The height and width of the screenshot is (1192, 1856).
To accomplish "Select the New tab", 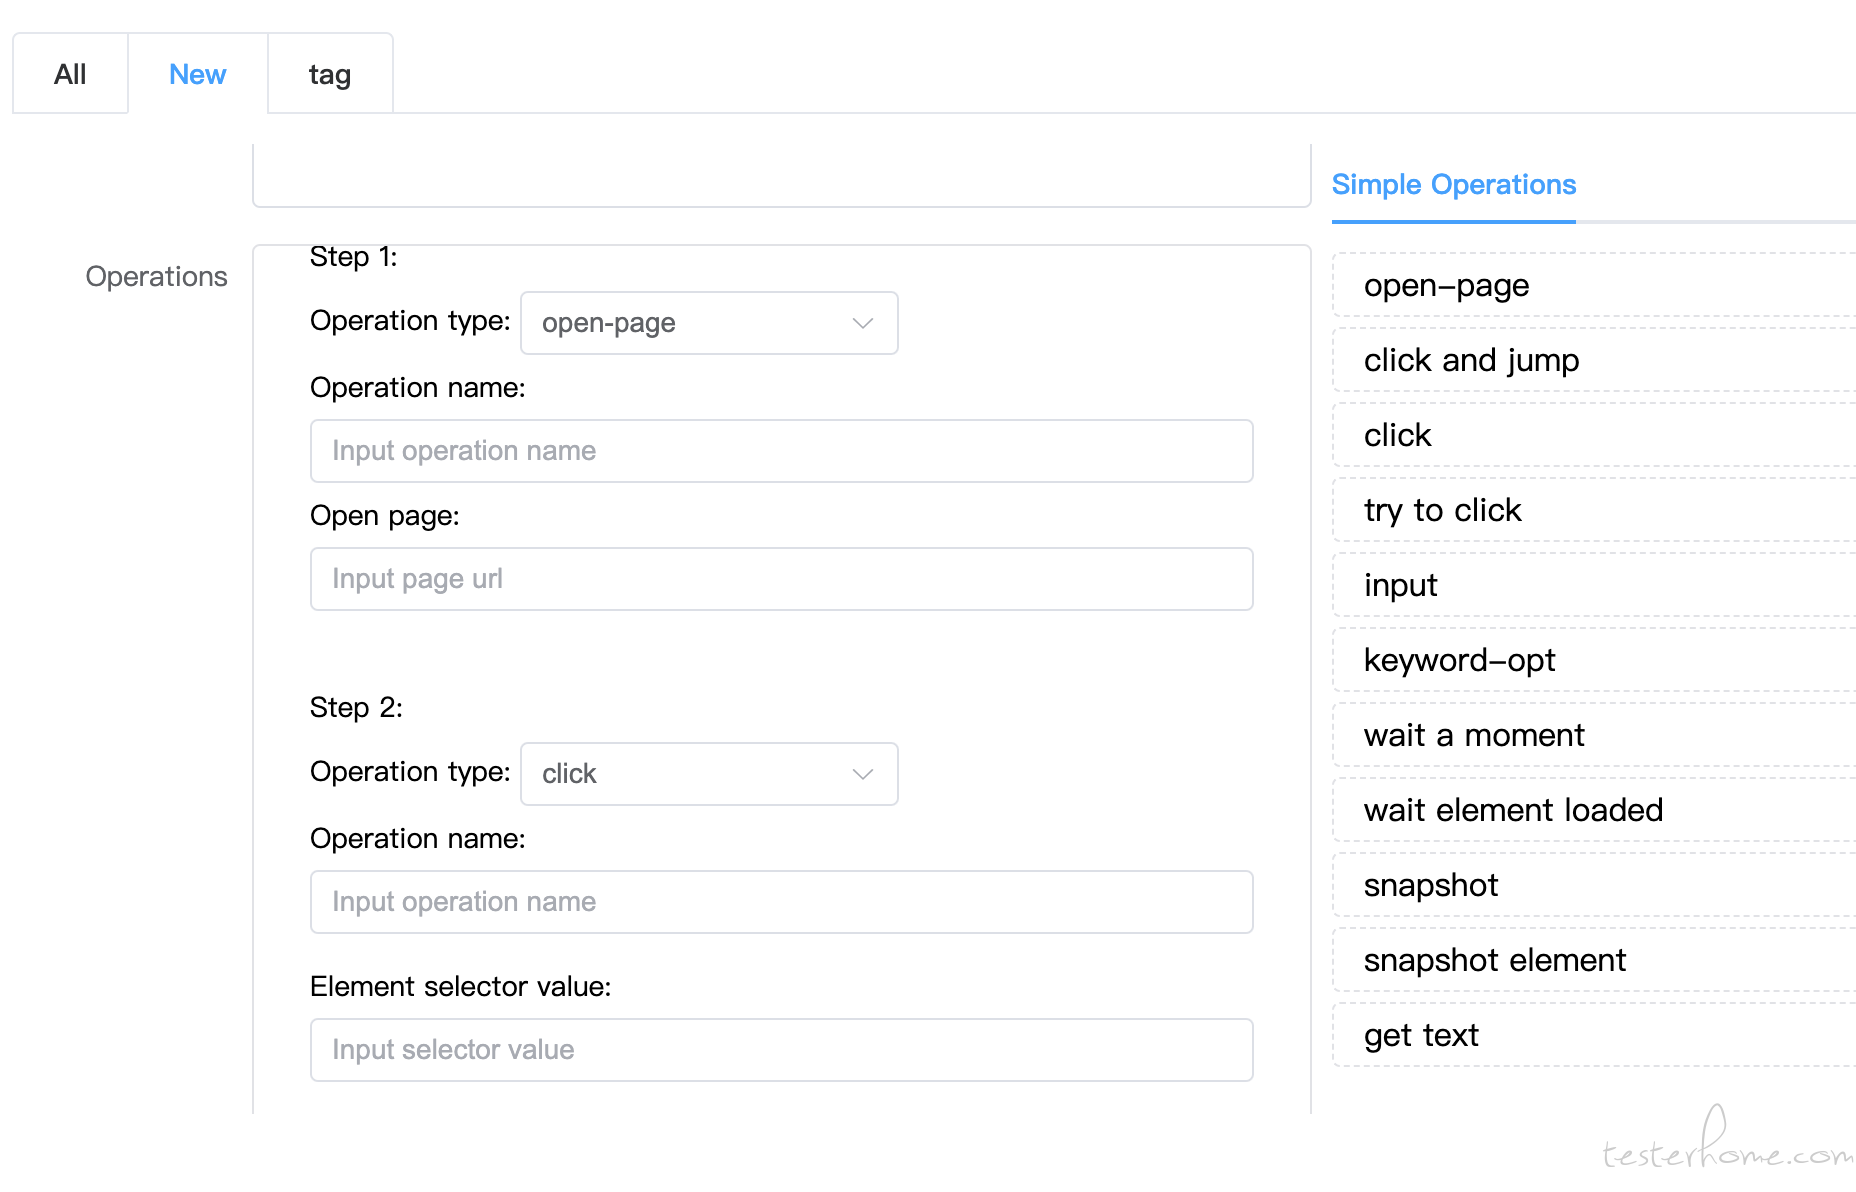I will tap(198, 74).
